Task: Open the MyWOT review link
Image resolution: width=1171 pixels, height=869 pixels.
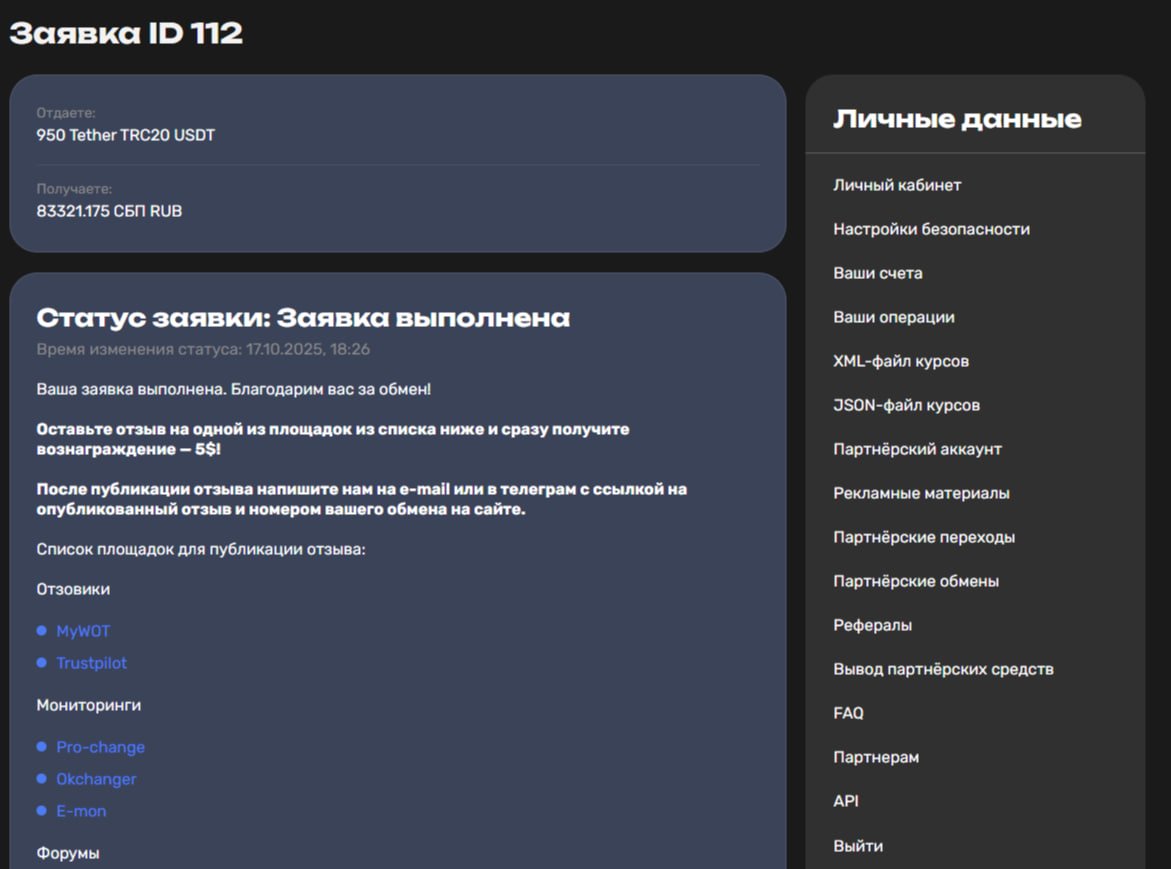Action: pyautogui.click(x=83, y=631)
